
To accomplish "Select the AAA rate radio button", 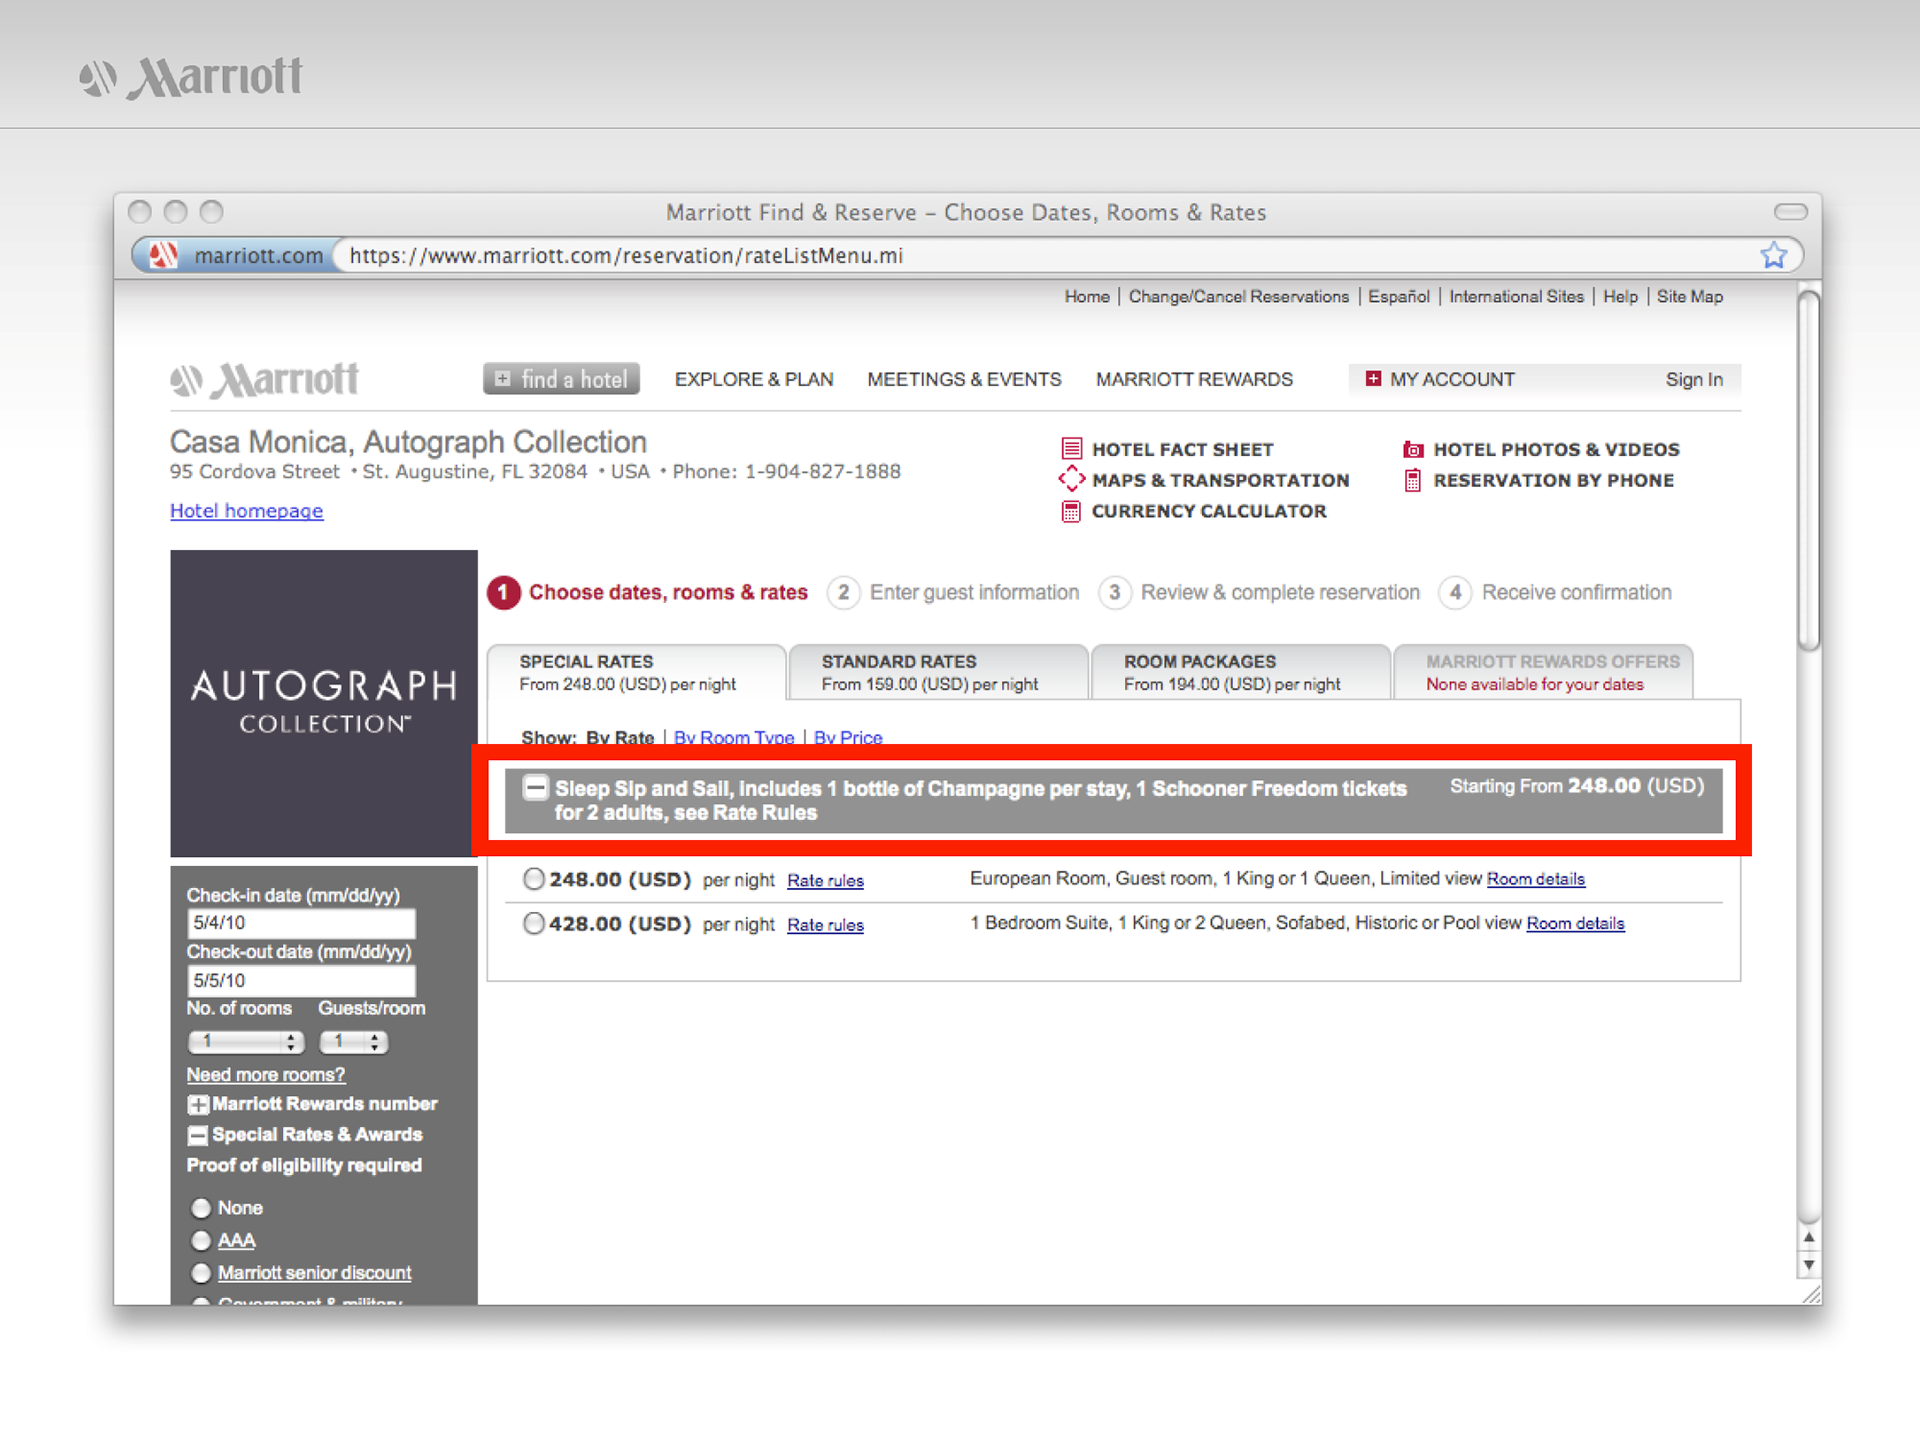I will coord(201,1241).
